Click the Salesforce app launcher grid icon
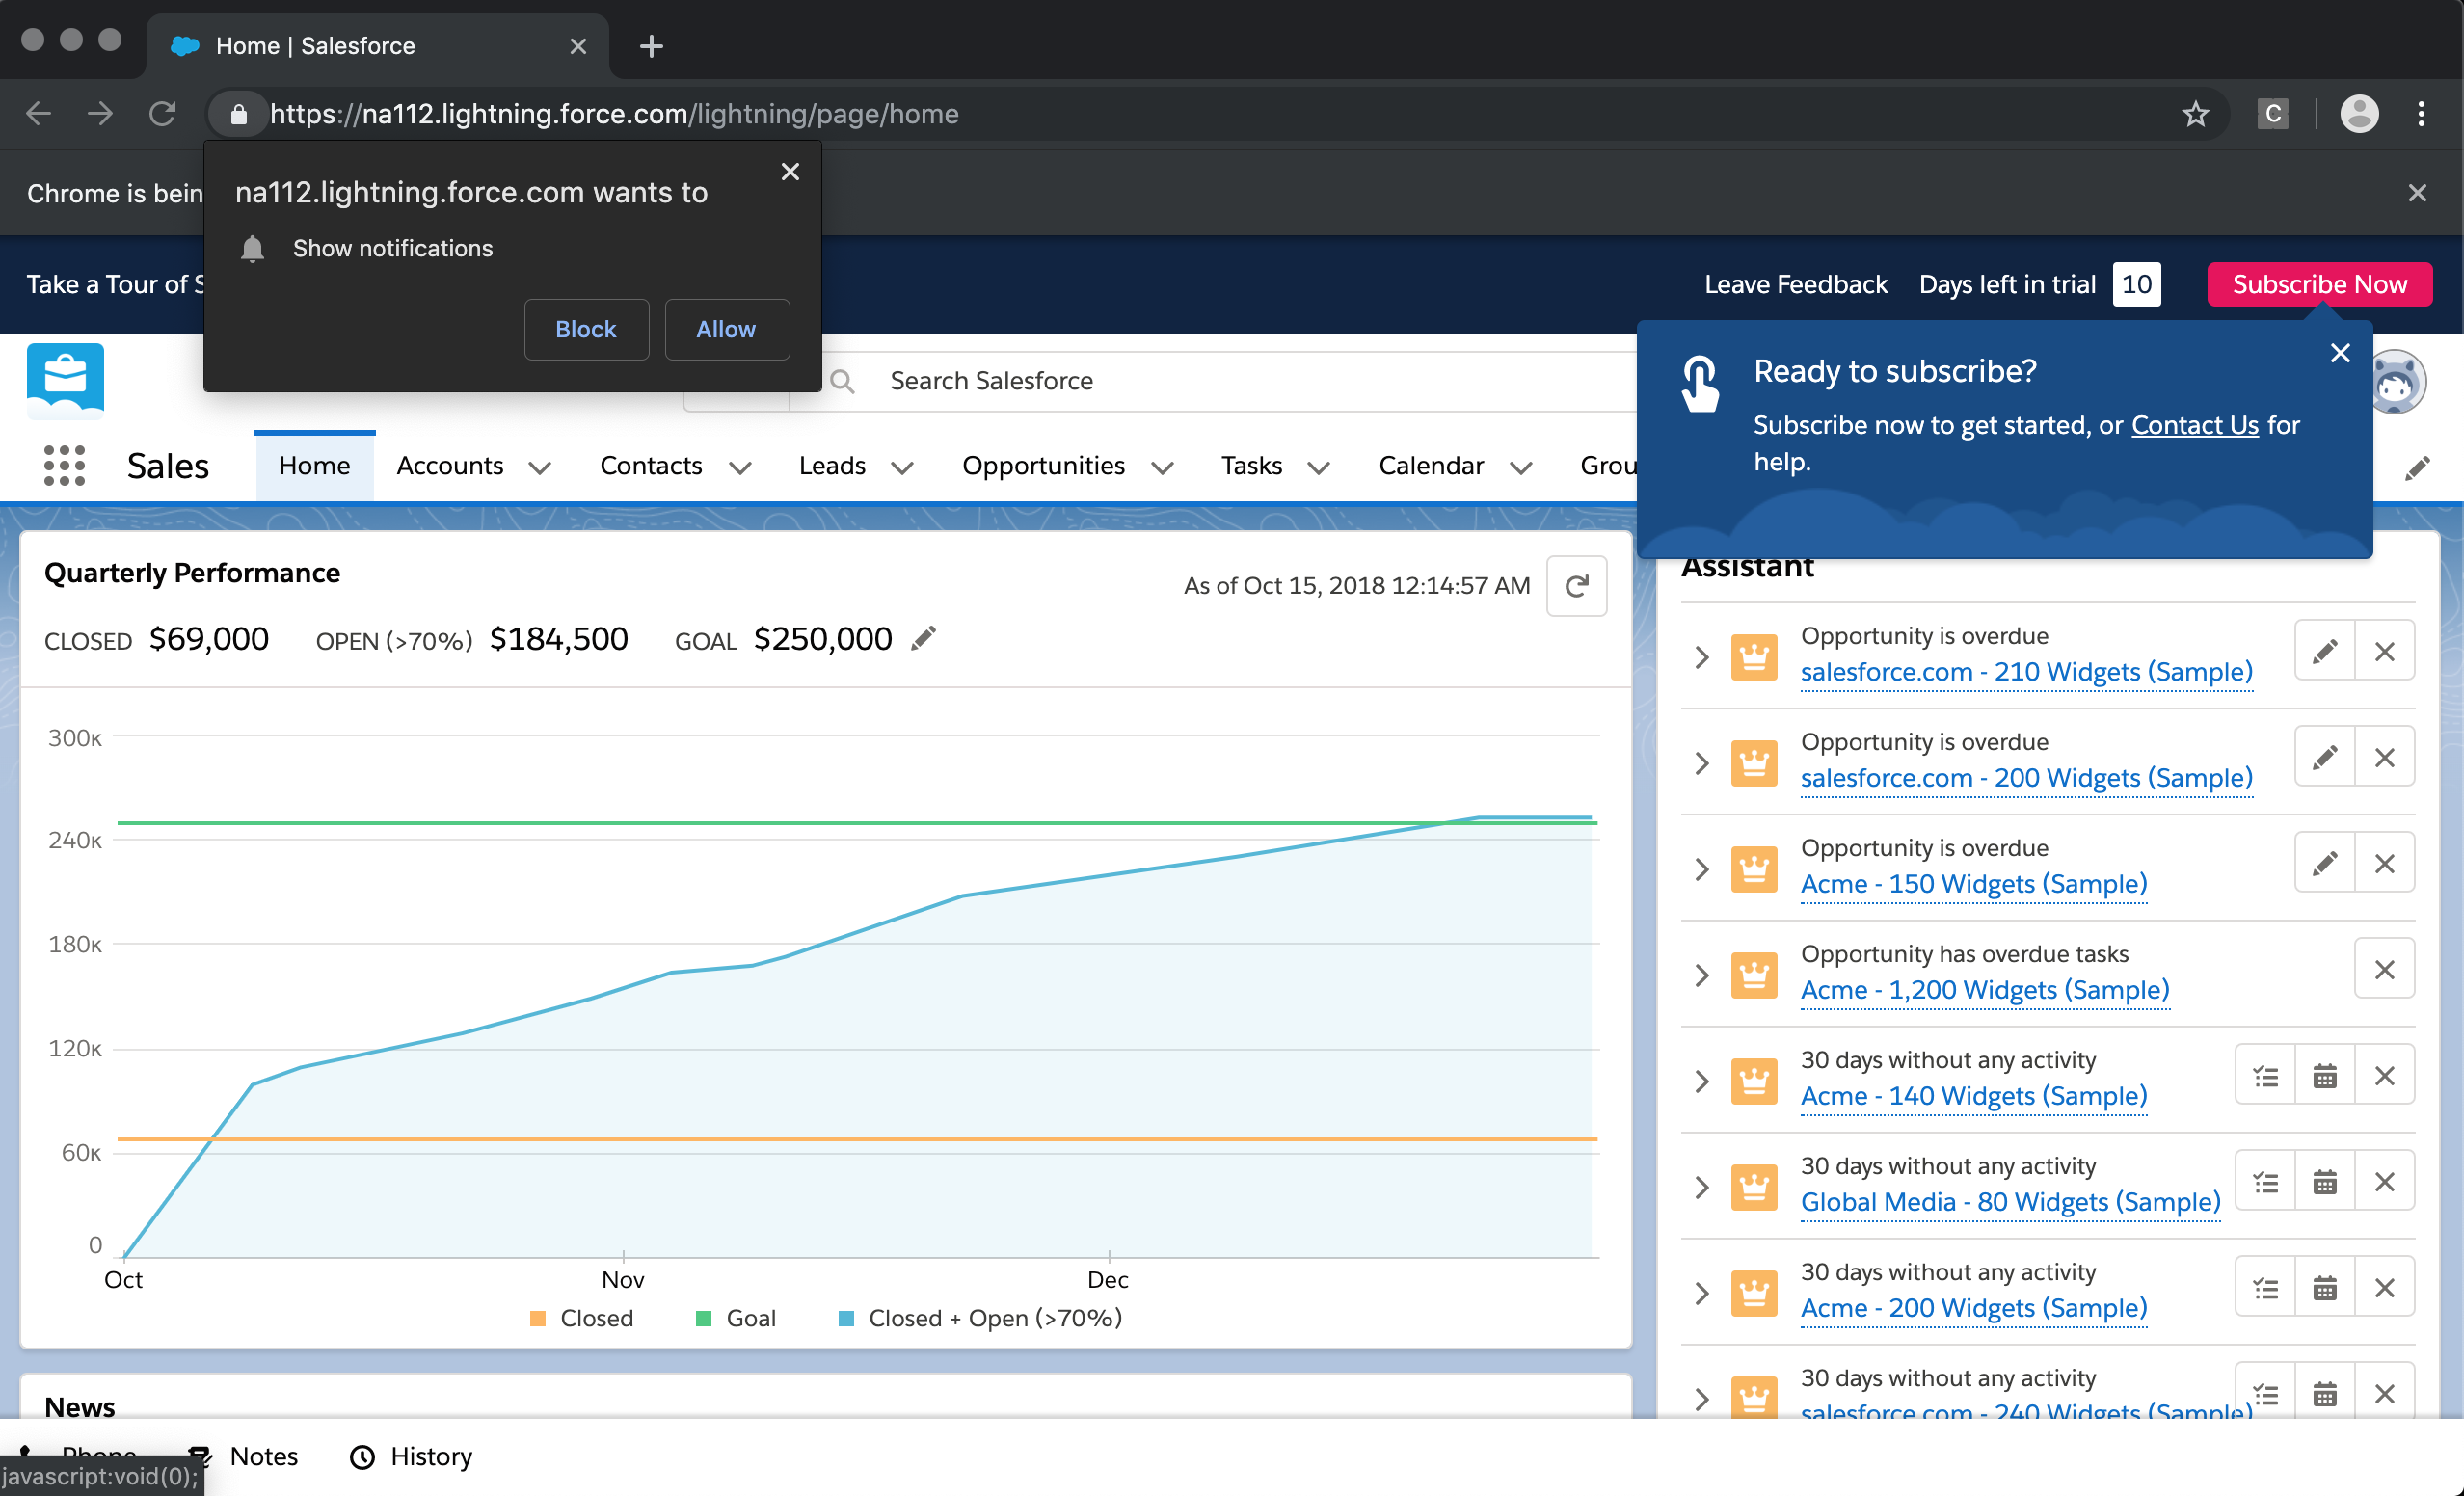 (x=64, y=465)
